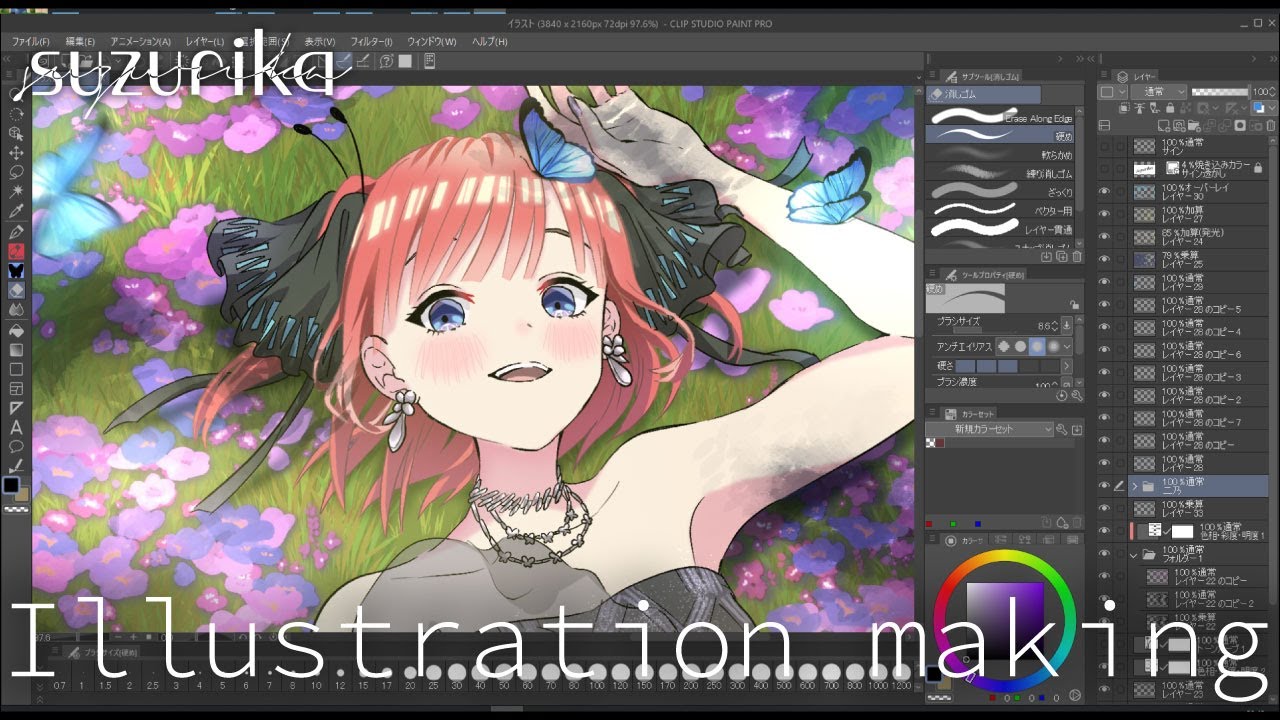Select the butterfly Decoration tool
This screenshot has width=1280, height=720.
[16, 270]
